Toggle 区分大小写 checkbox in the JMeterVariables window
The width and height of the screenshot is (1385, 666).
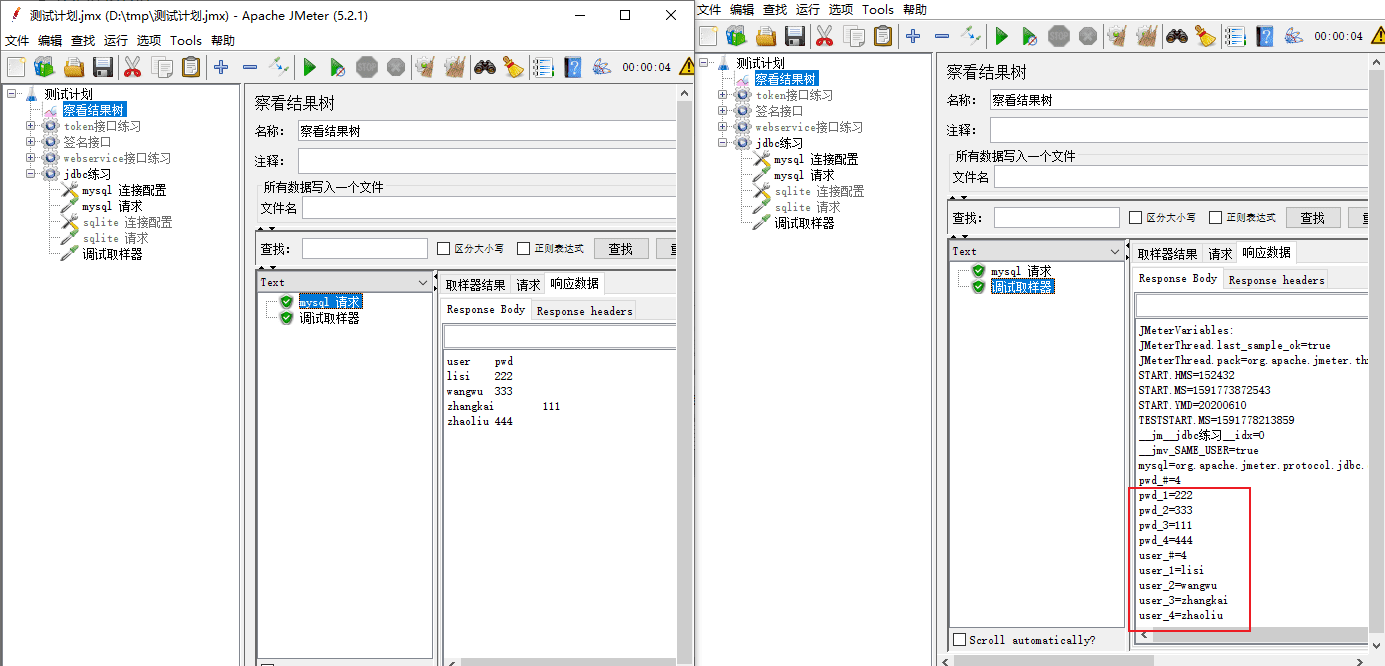(1135, 218)
